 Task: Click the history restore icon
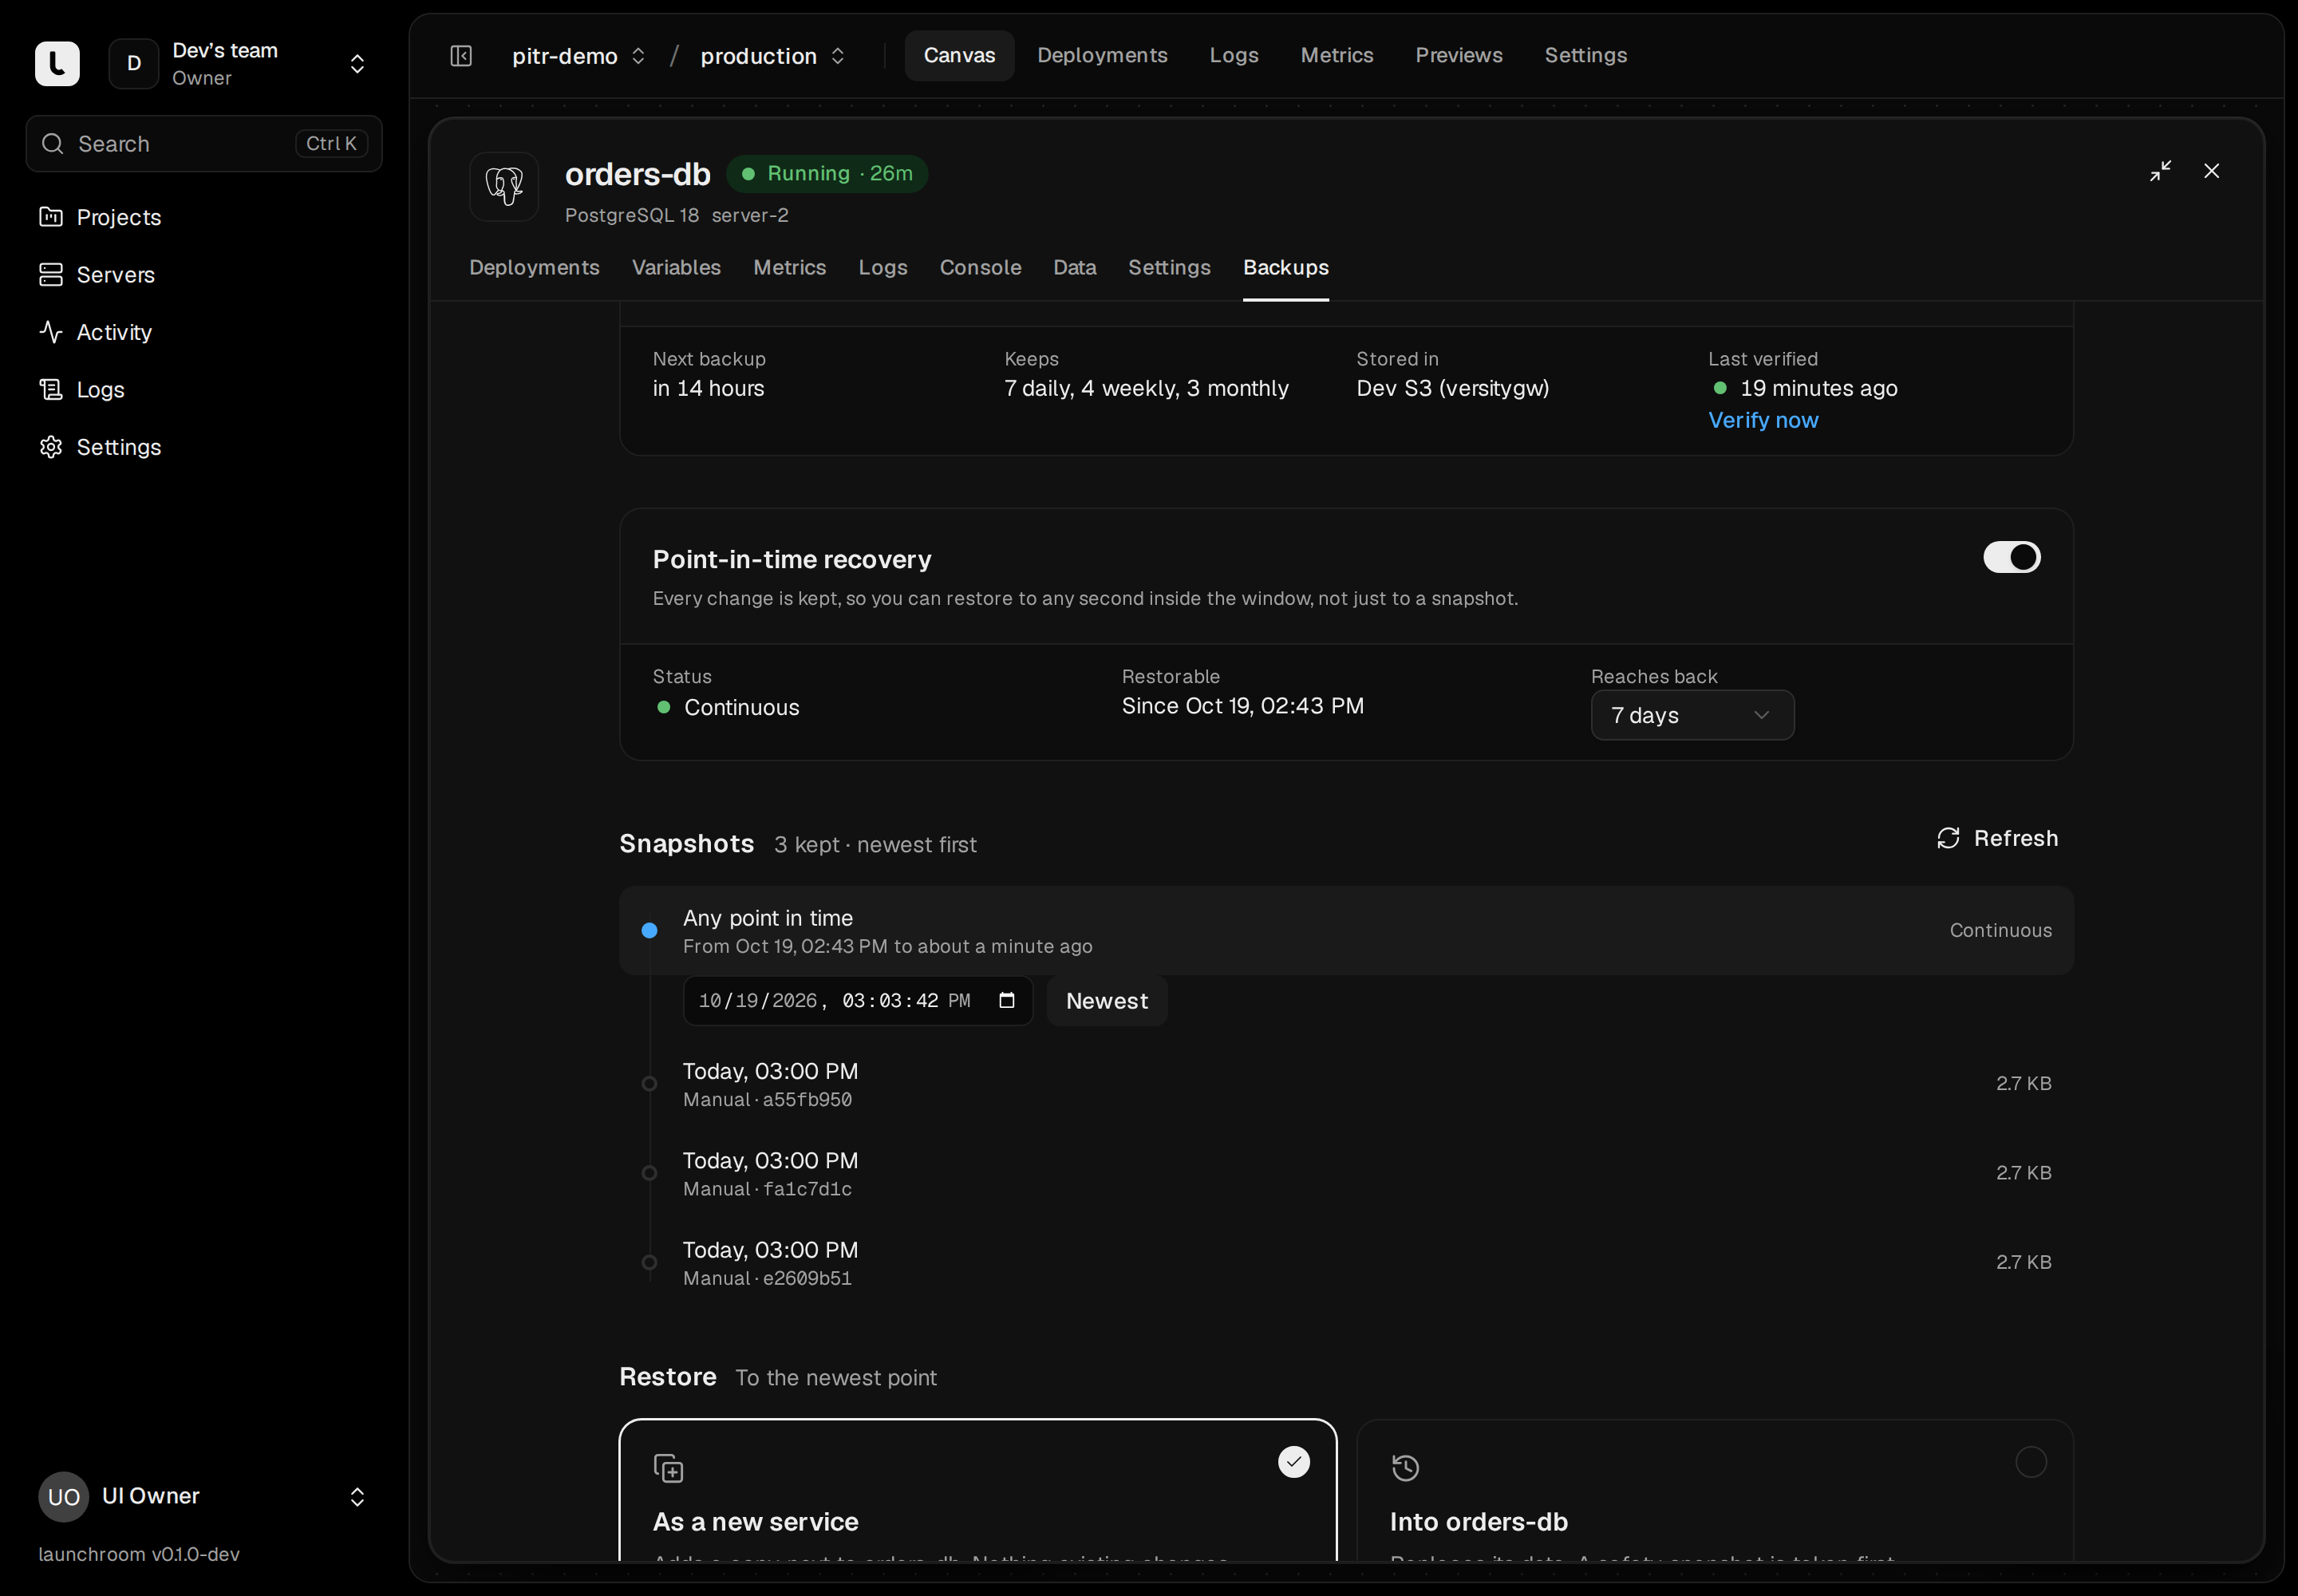[1405, 1469]
